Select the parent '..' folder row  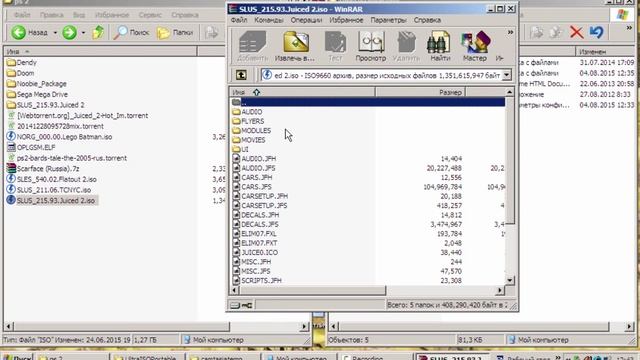[367, 102]
